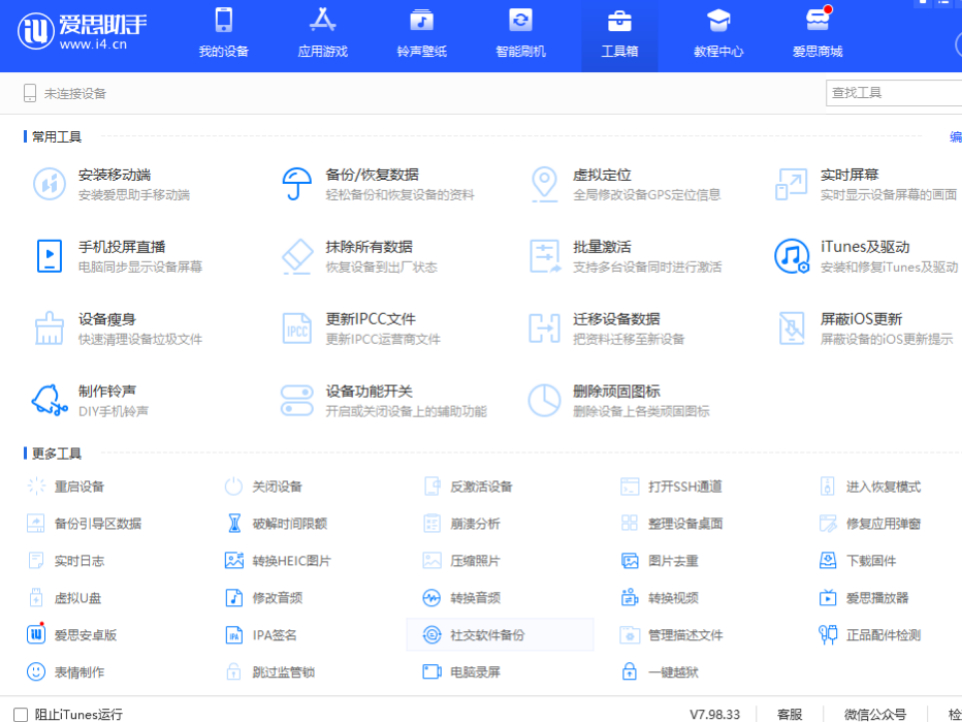Screen dimensions: 962x722
Task: Open 爱思安卓版 tool
Action: point(72,635)
